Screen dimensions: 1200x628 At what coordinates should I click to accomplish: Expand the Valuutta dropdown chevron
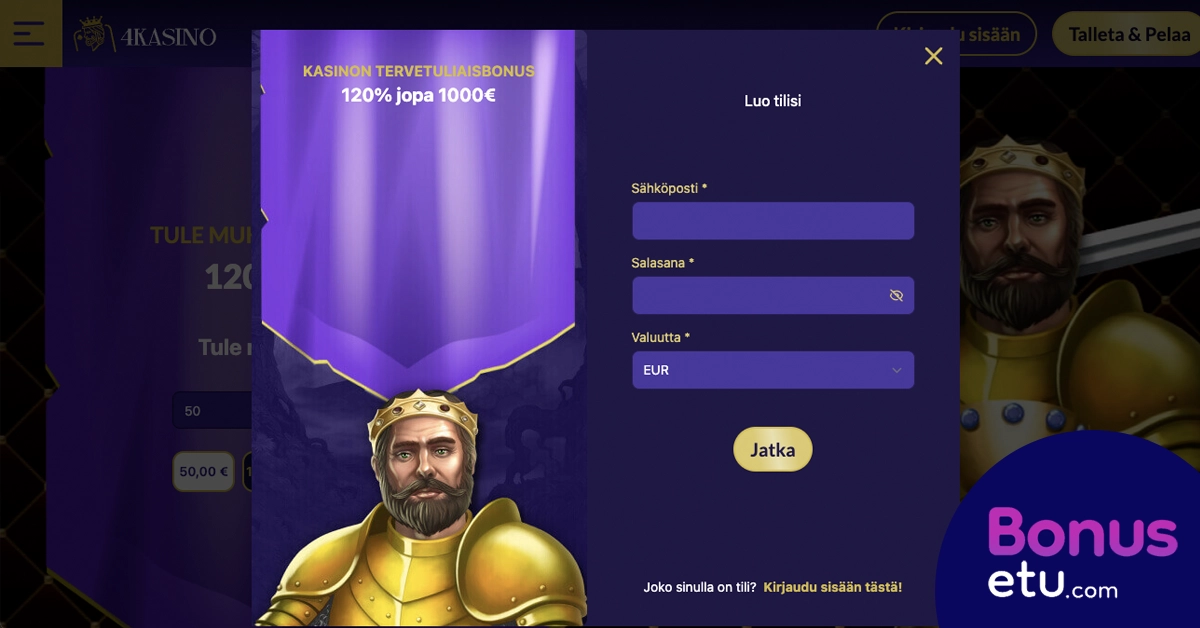pyautogui.click(x=896, y=370)
